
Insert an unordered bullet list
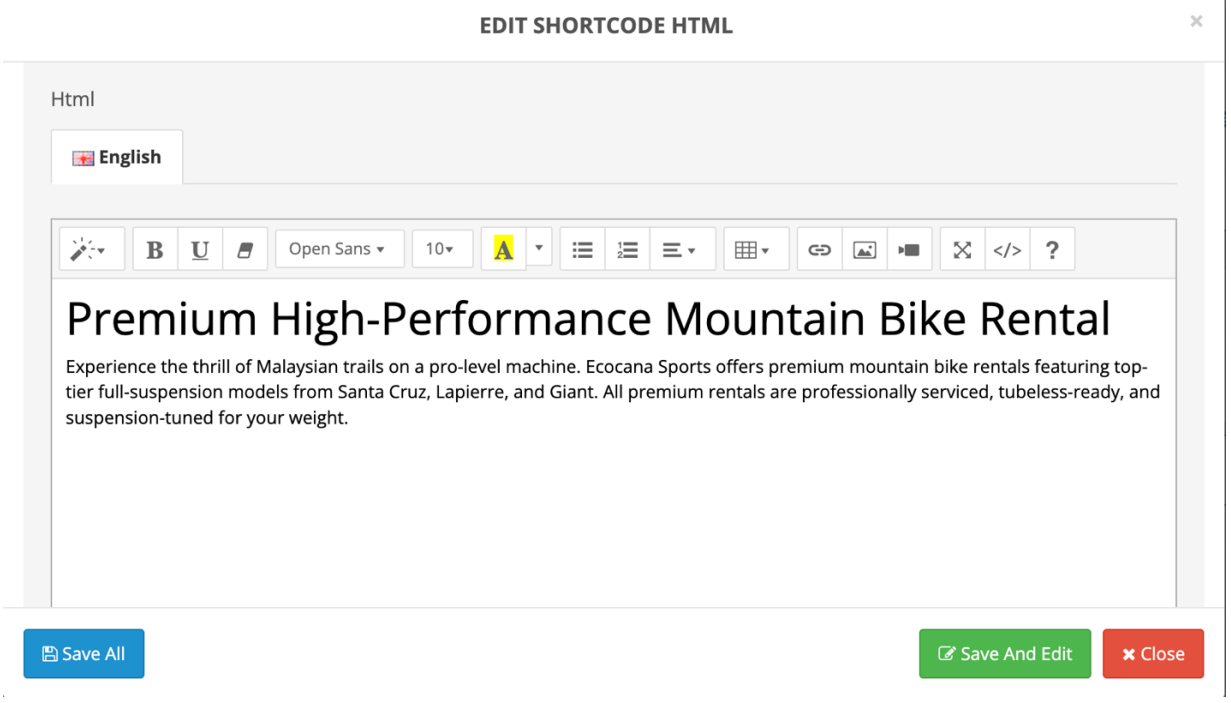click(582, 250)
